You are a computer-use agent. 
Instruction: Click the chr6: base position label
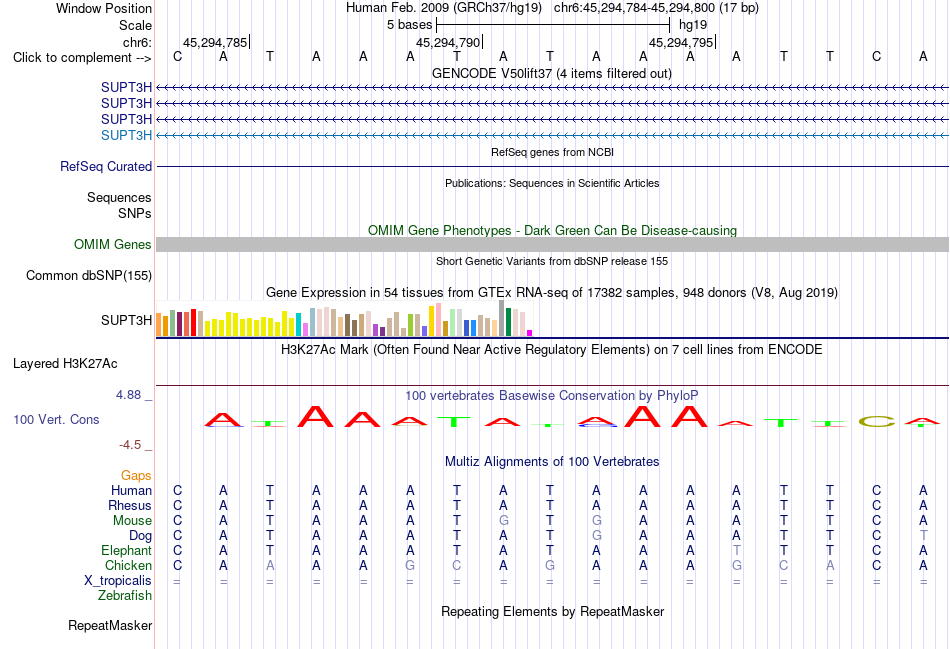point(137,42)
